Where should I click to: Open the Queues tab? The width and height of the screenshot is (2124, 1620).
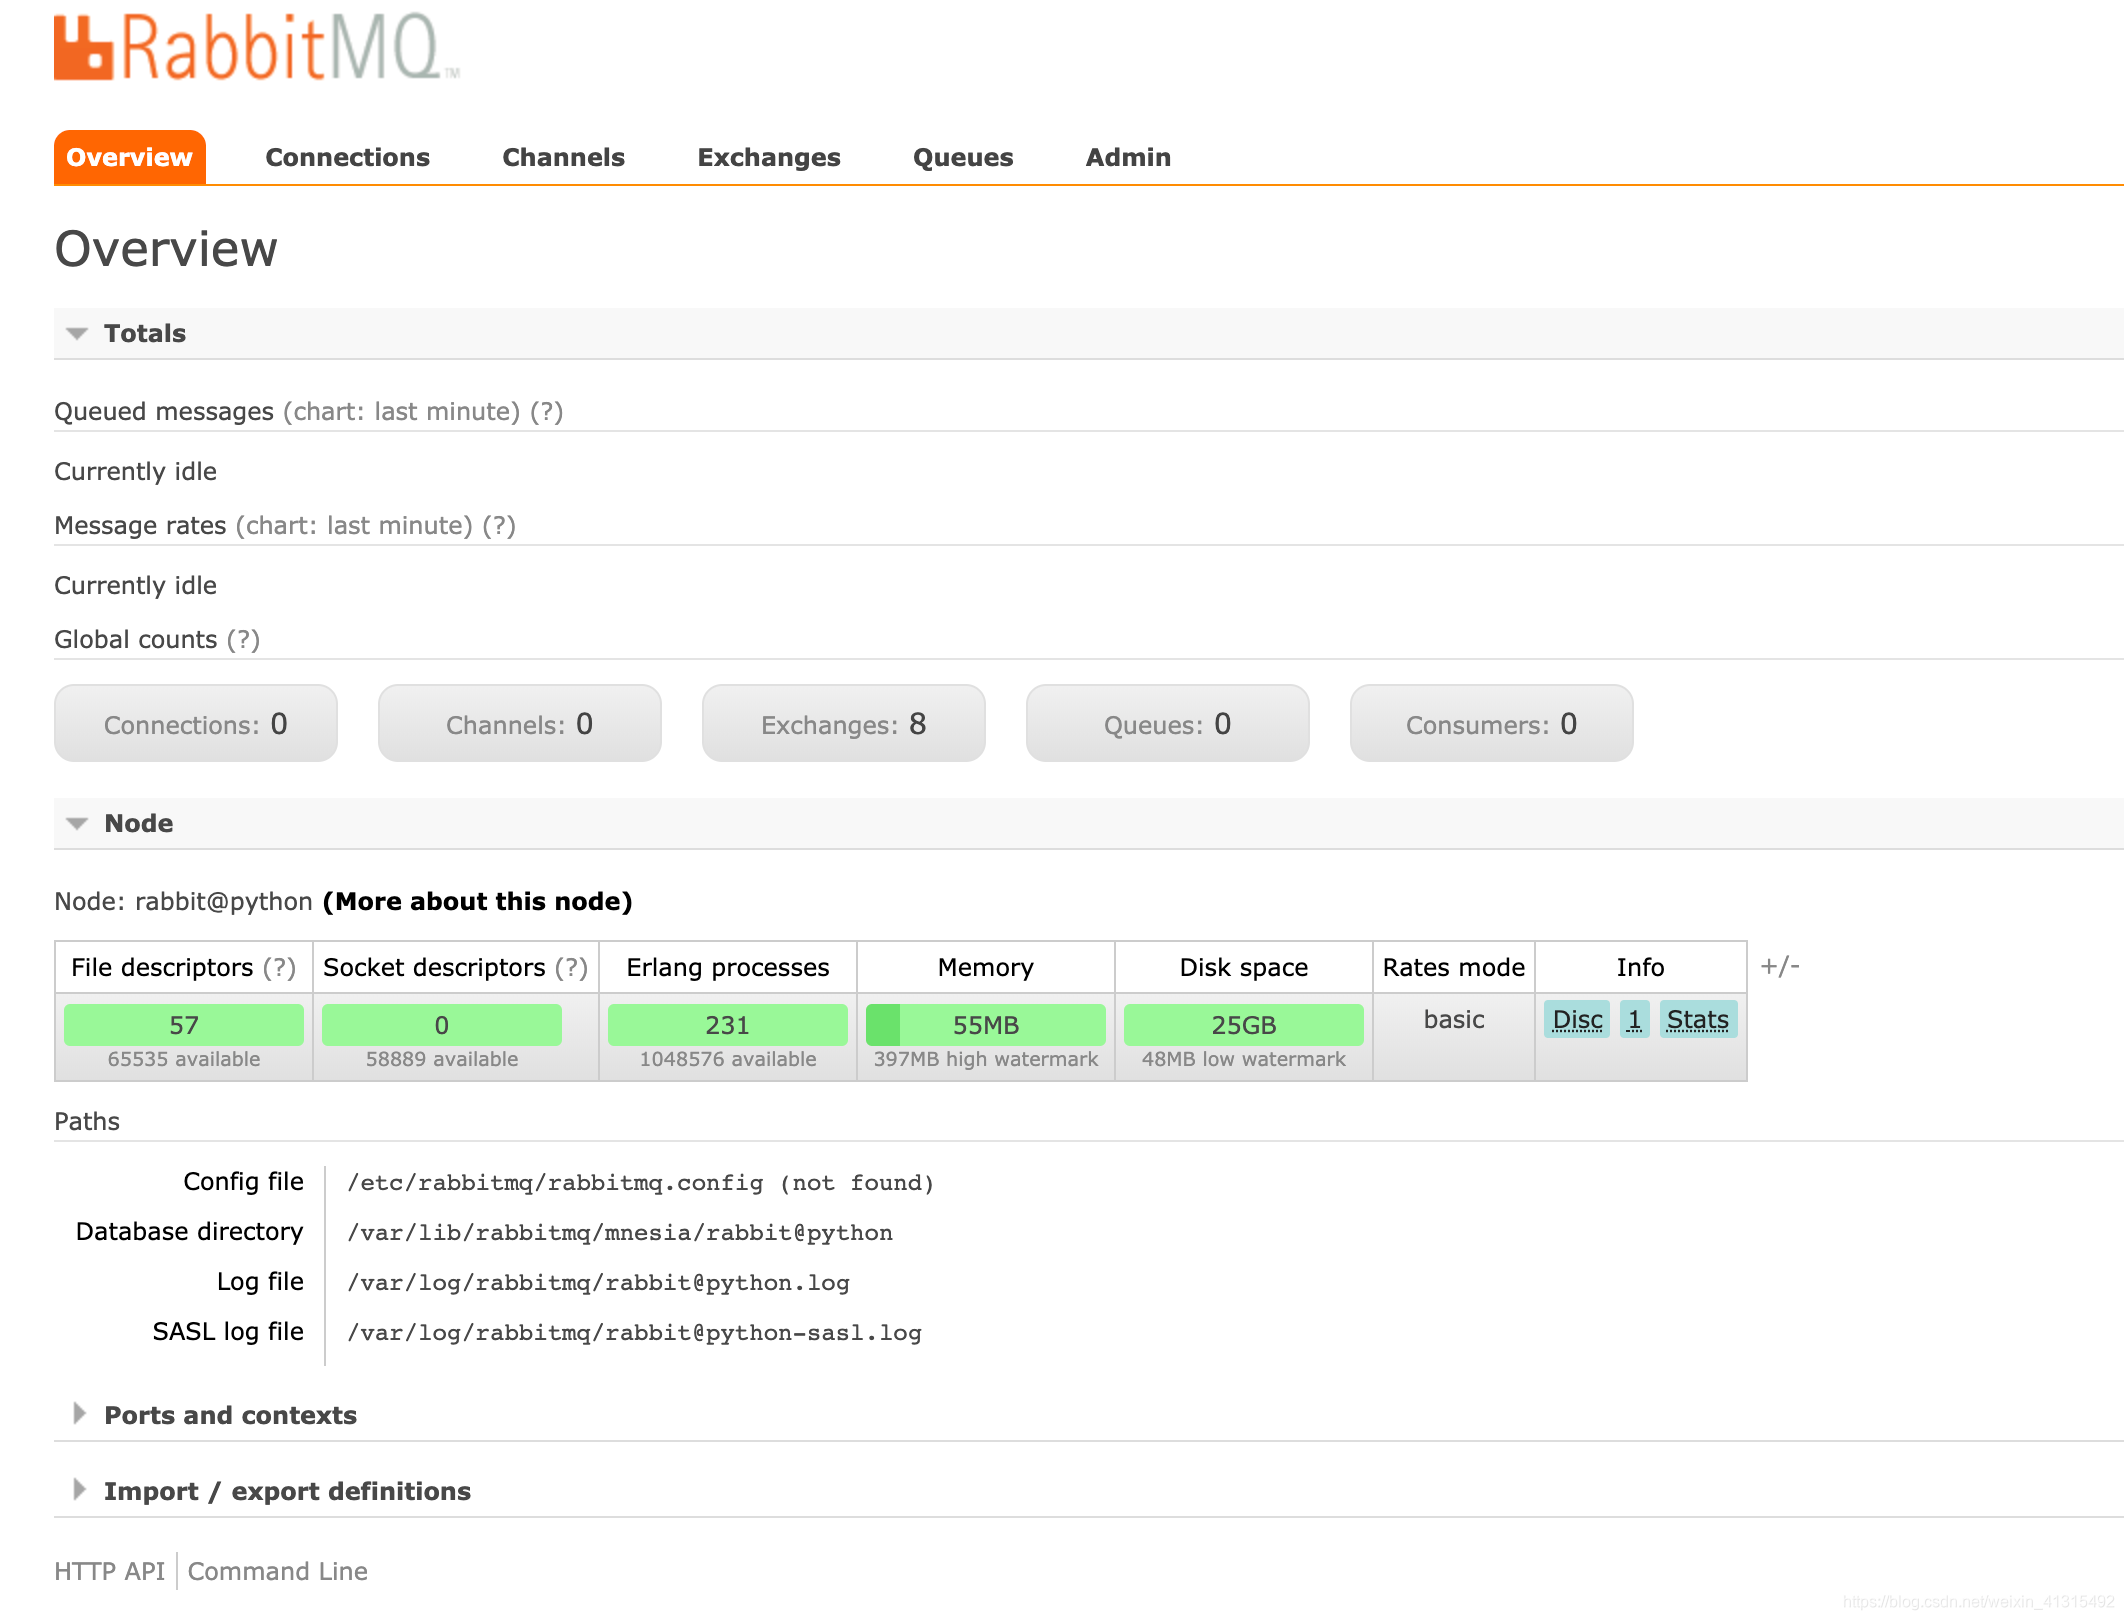coord(962,158)
